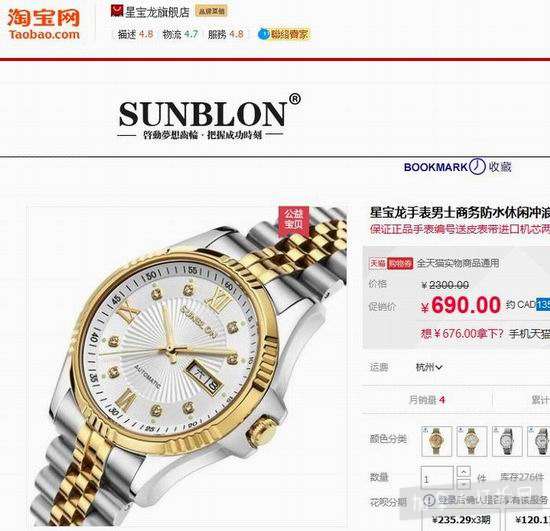Click the quantity input field
The height and width of the screenshot is (531, 550).
[437, 478]
